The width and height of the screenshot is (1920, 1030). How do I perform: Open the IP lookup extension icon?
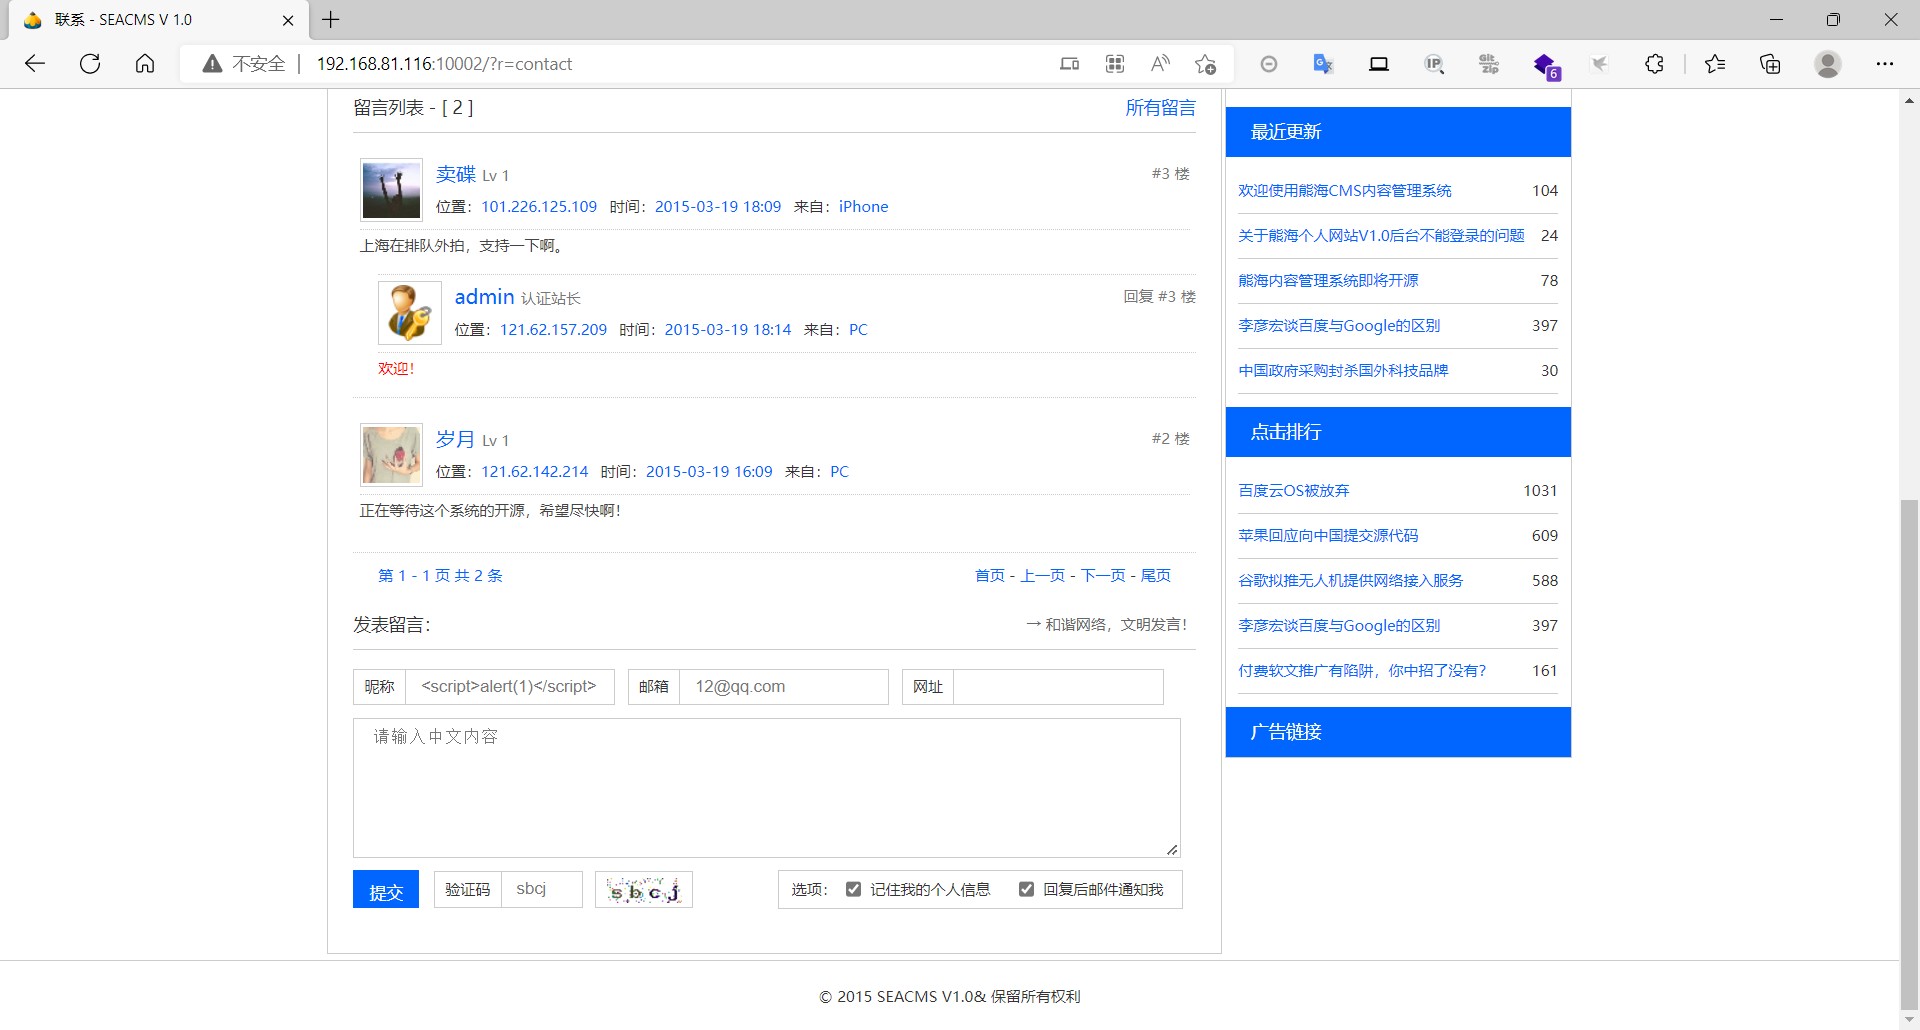click(x=1434, y=64)
